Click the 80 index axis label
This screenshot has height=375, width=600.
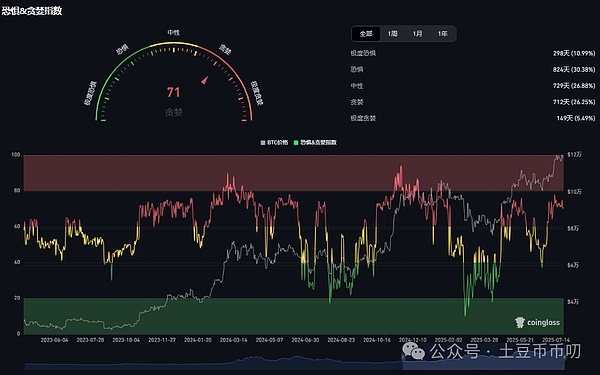(x=17, y=190)
